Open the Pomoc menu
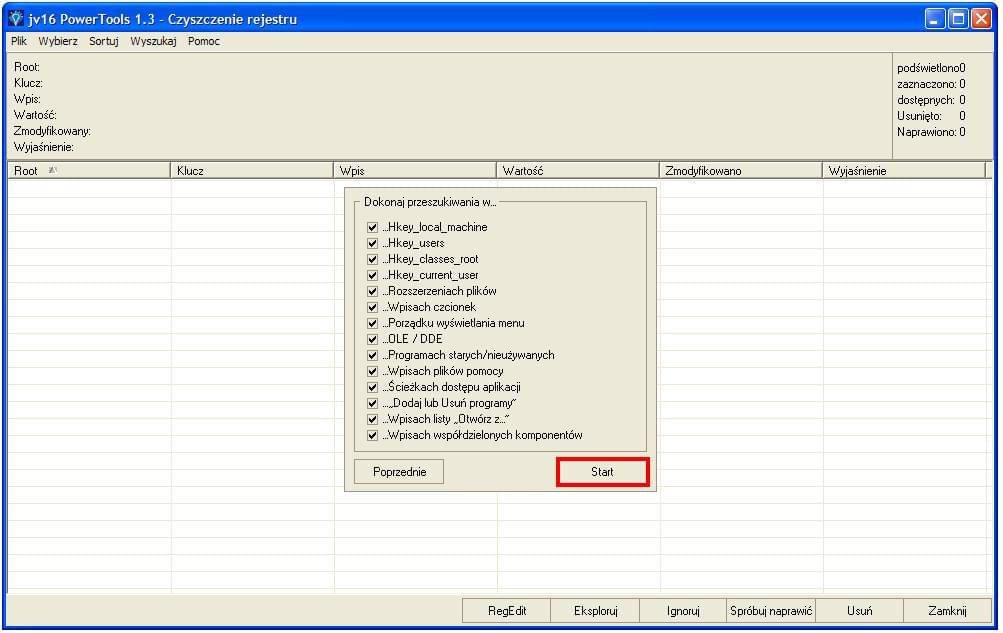Image resolution: width=1003 pixels, height=633 pixels. pos(204,41)
